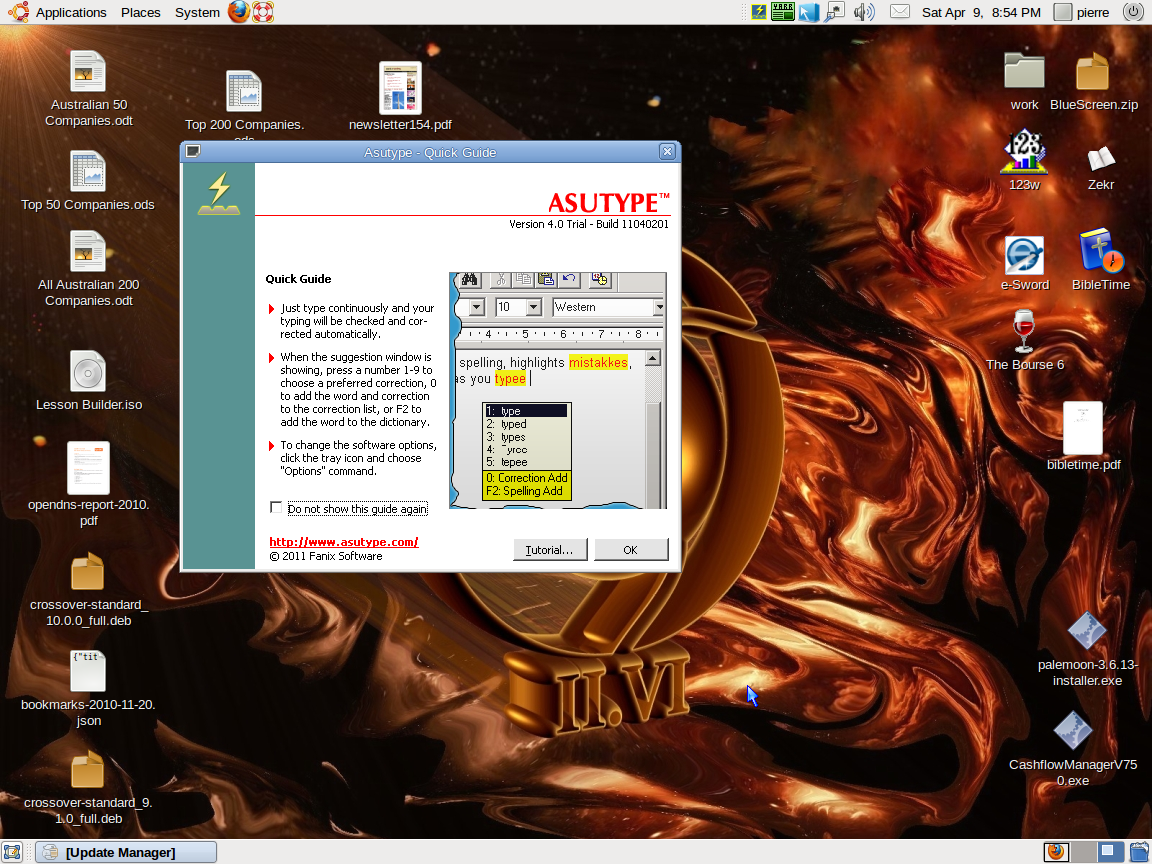Click the Asutype lightning bolt logo

[218, 190]
